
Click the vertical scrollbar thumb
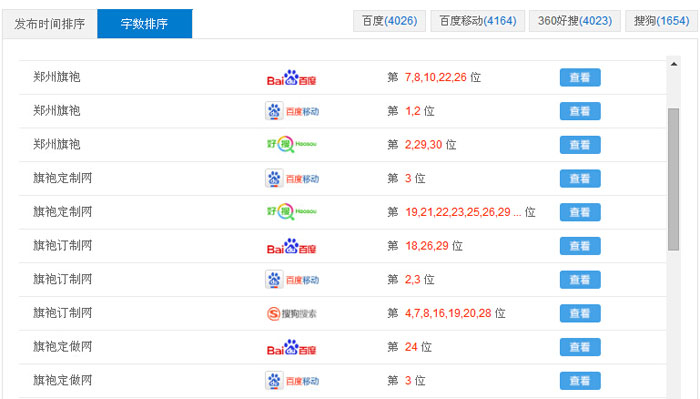pos(674,179)
